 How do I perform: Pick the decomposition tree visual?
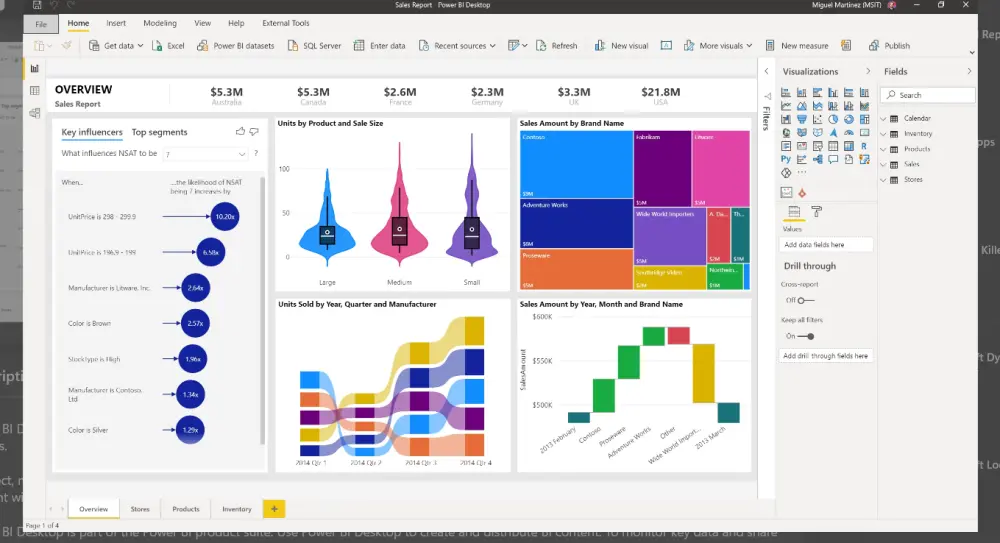coord(817,160)
